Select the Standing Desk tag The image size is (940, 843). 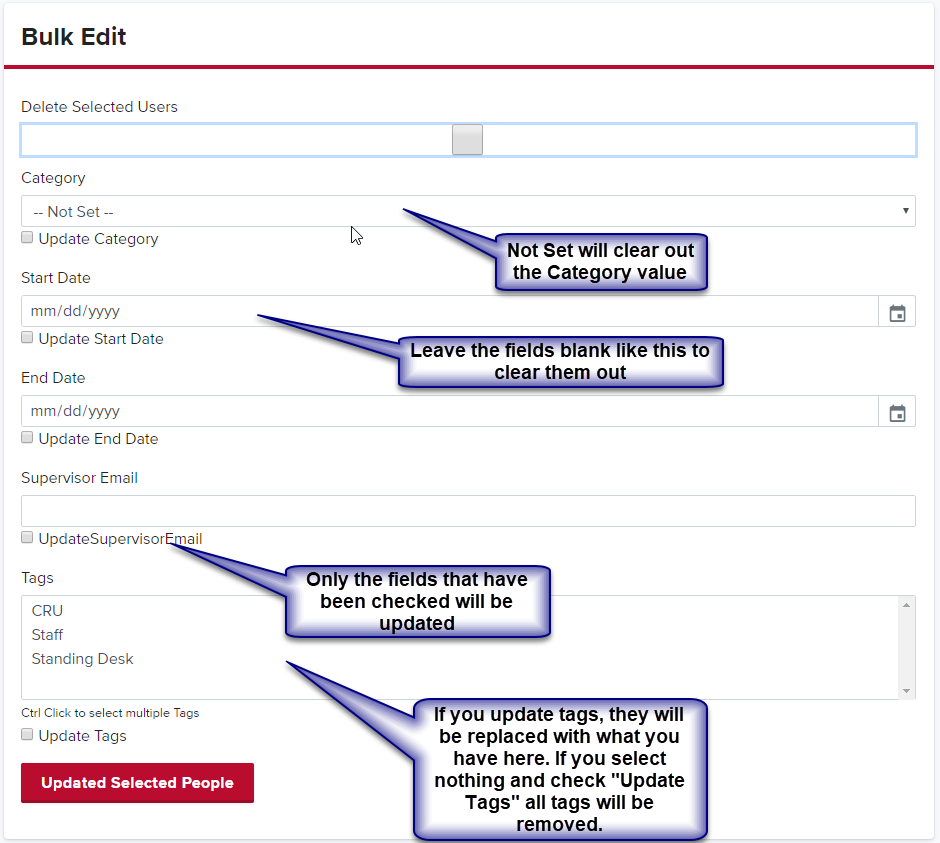(82, 659)
